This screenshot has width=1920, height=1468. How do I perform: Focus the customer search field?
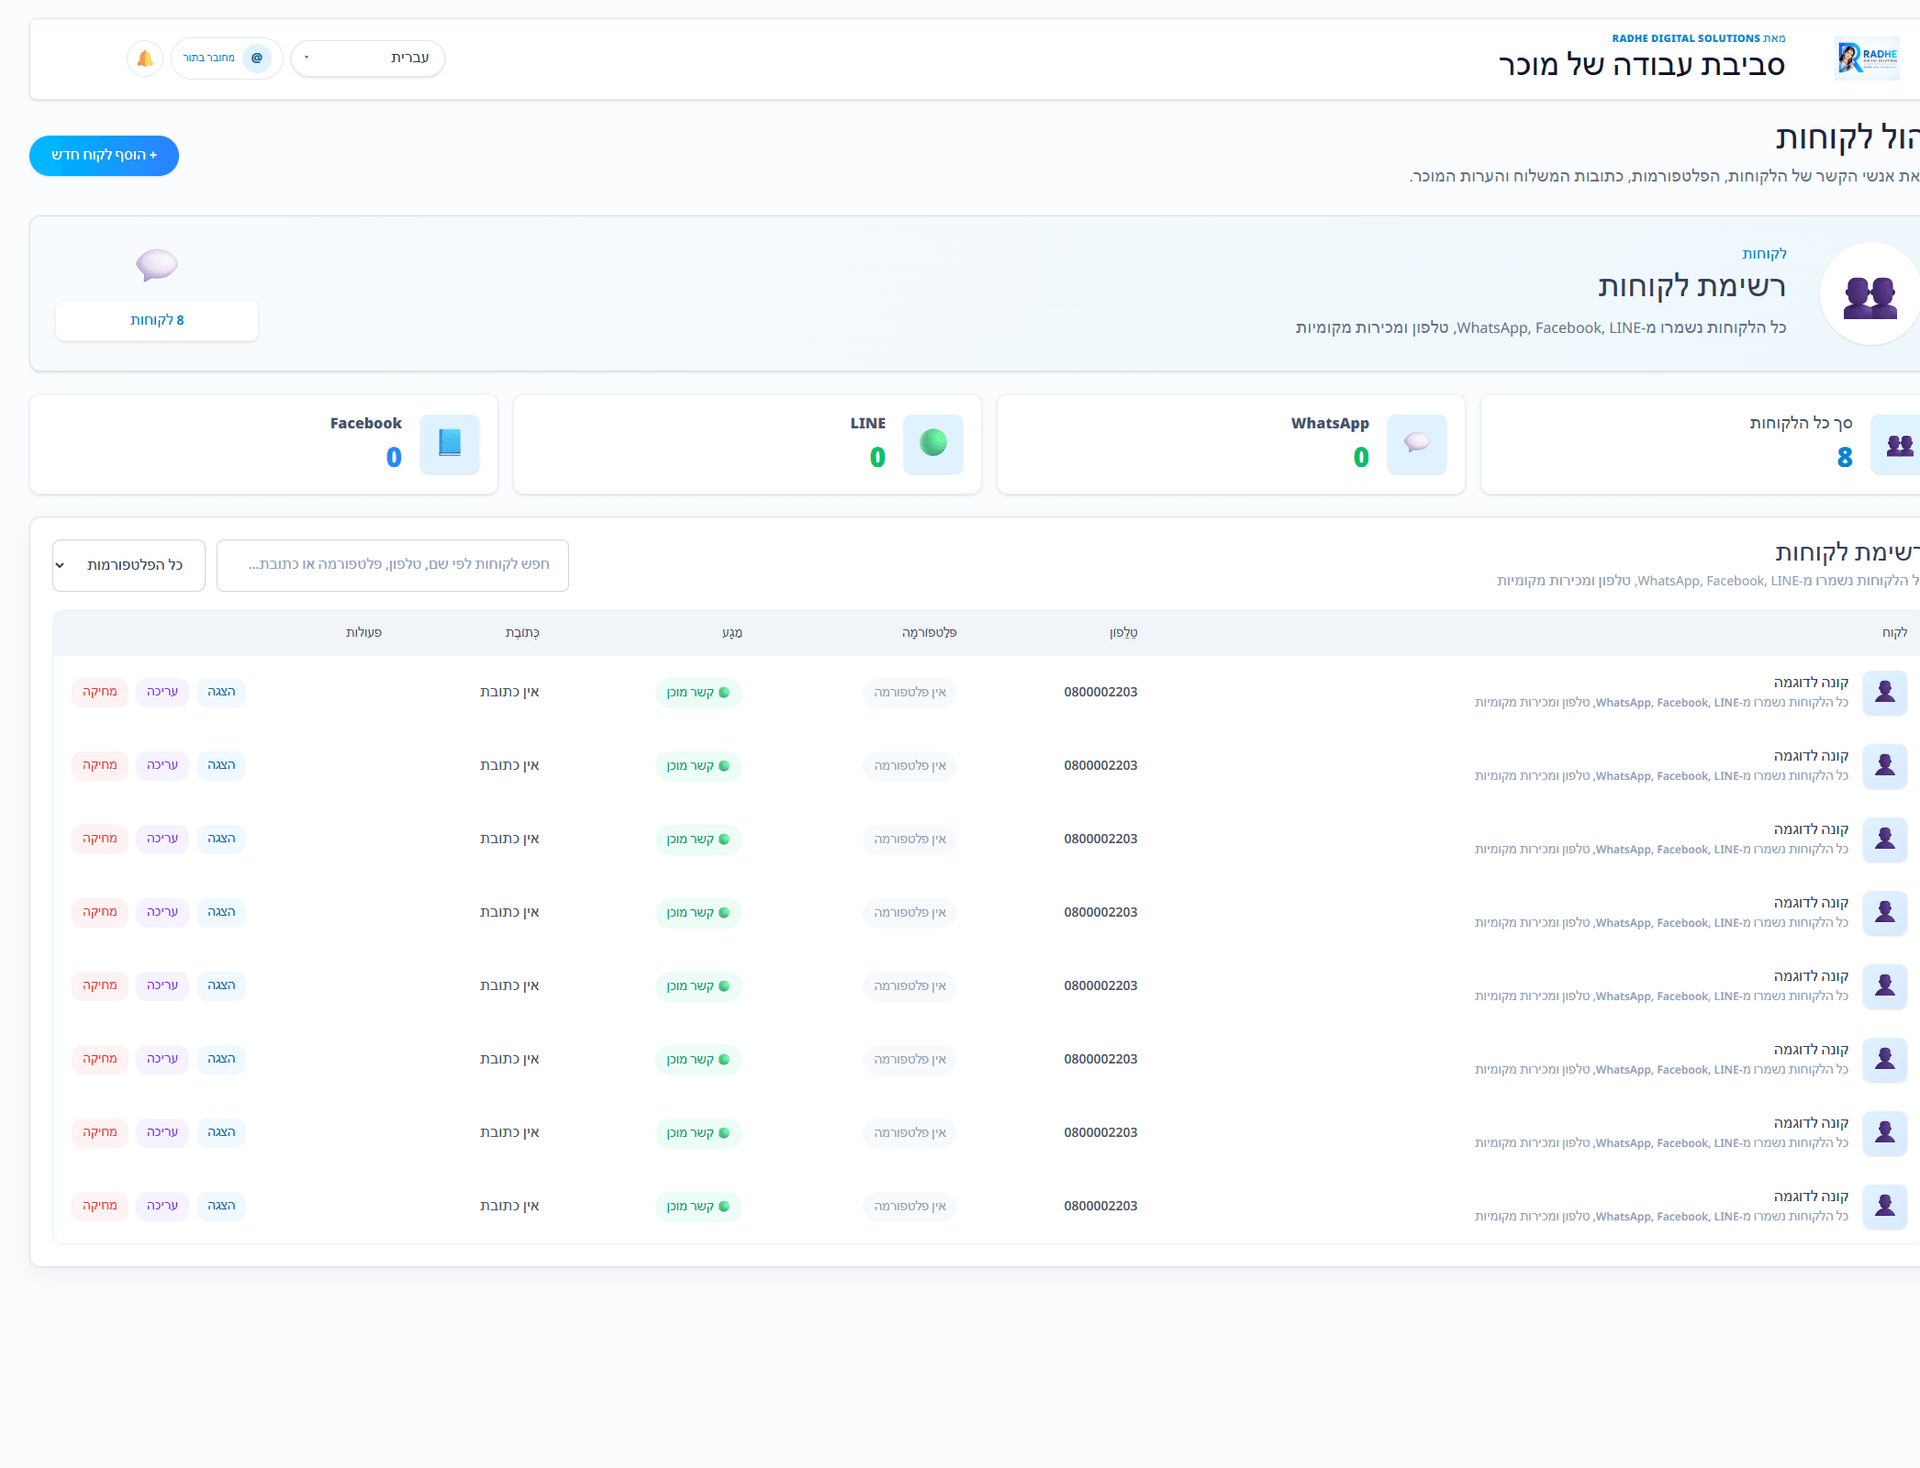pos(393,565)
